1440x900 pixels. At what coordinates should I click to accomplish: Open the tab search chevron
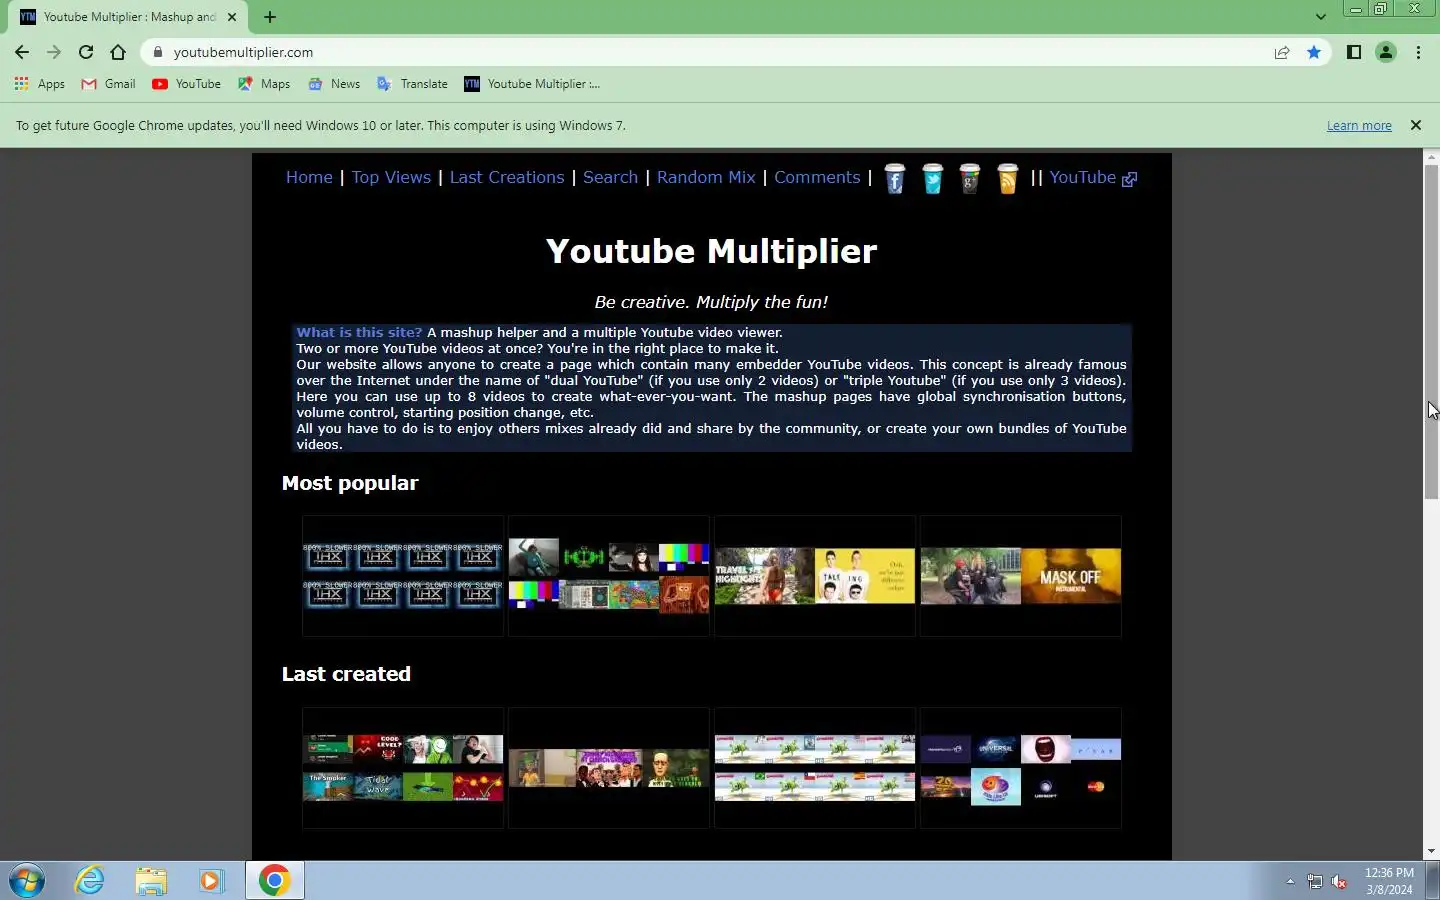[x=1320, y=17]
